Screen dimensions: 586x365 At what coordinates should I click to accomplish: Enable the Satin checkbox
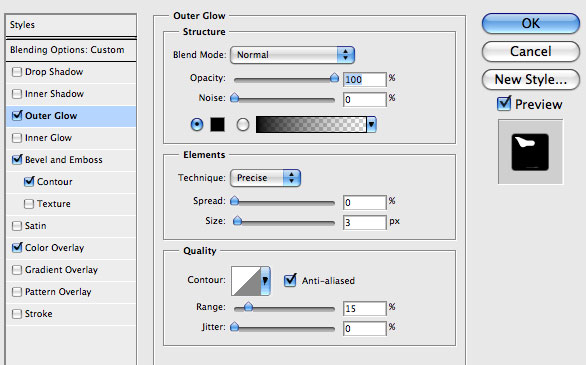click(x=17, y=226)
